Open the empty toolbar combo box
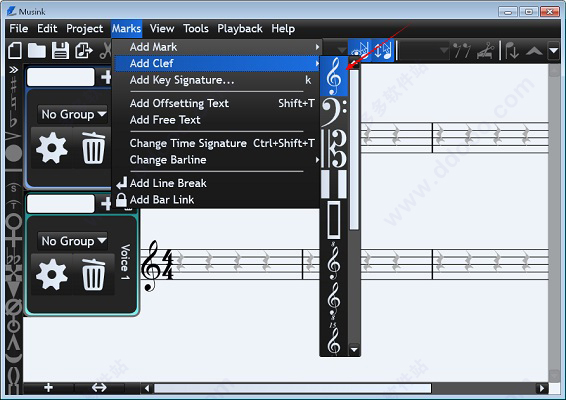The image size is (566, 400). [424, 51]
